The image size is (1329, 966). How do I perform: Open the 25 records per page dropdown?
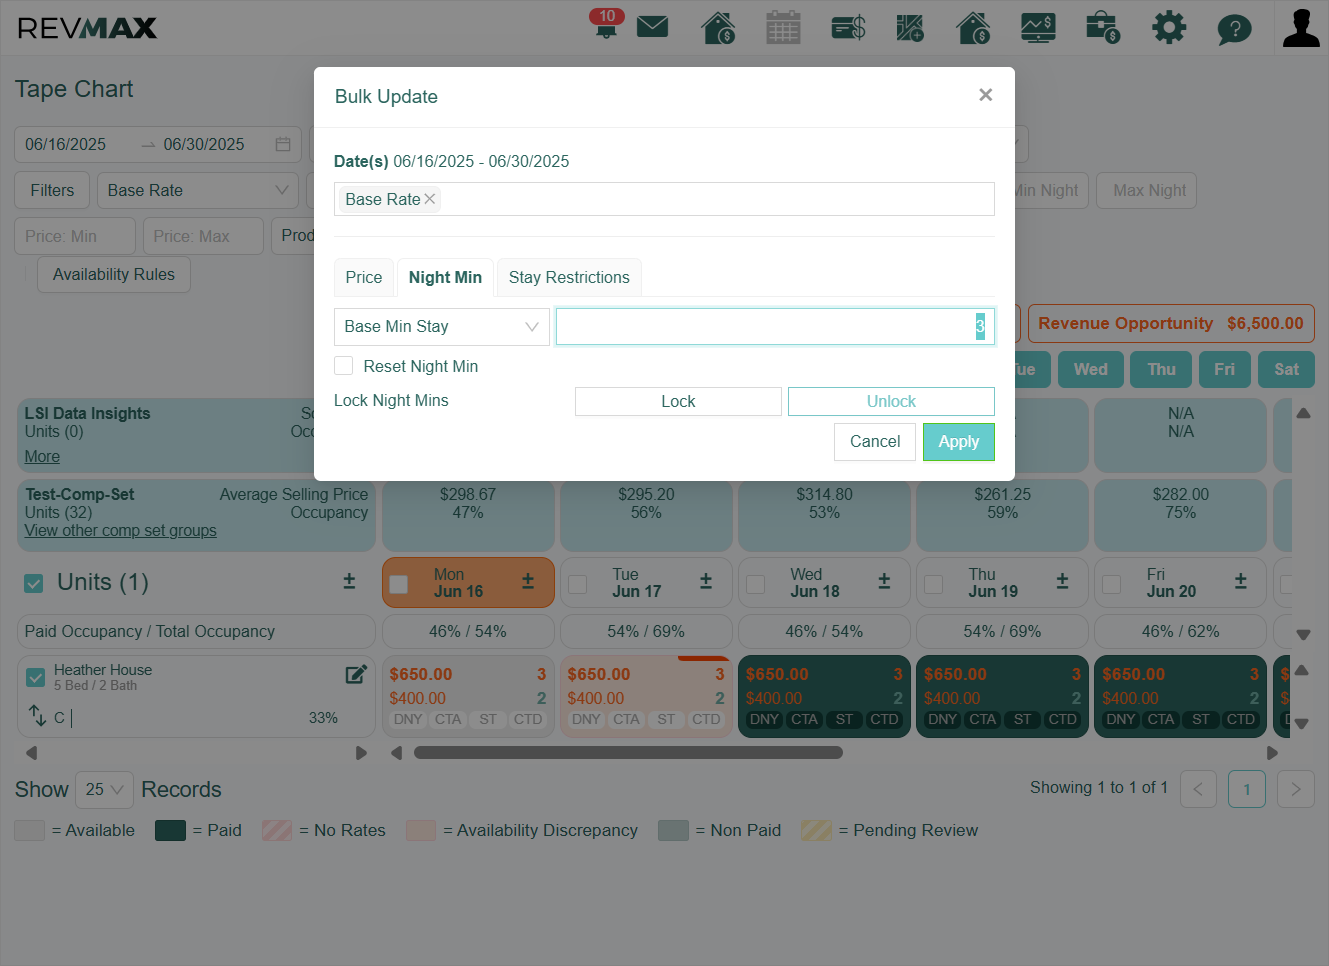(104, 790)
